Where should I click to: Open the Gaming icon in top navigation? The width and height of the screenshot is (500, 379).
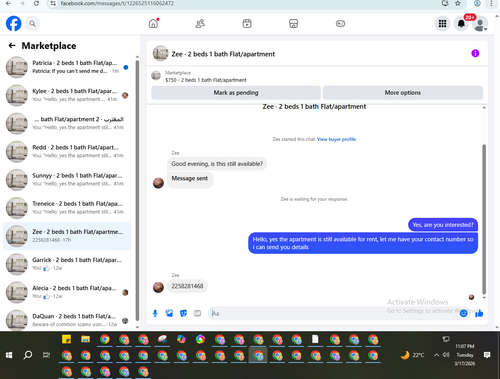tap(340, 24)
